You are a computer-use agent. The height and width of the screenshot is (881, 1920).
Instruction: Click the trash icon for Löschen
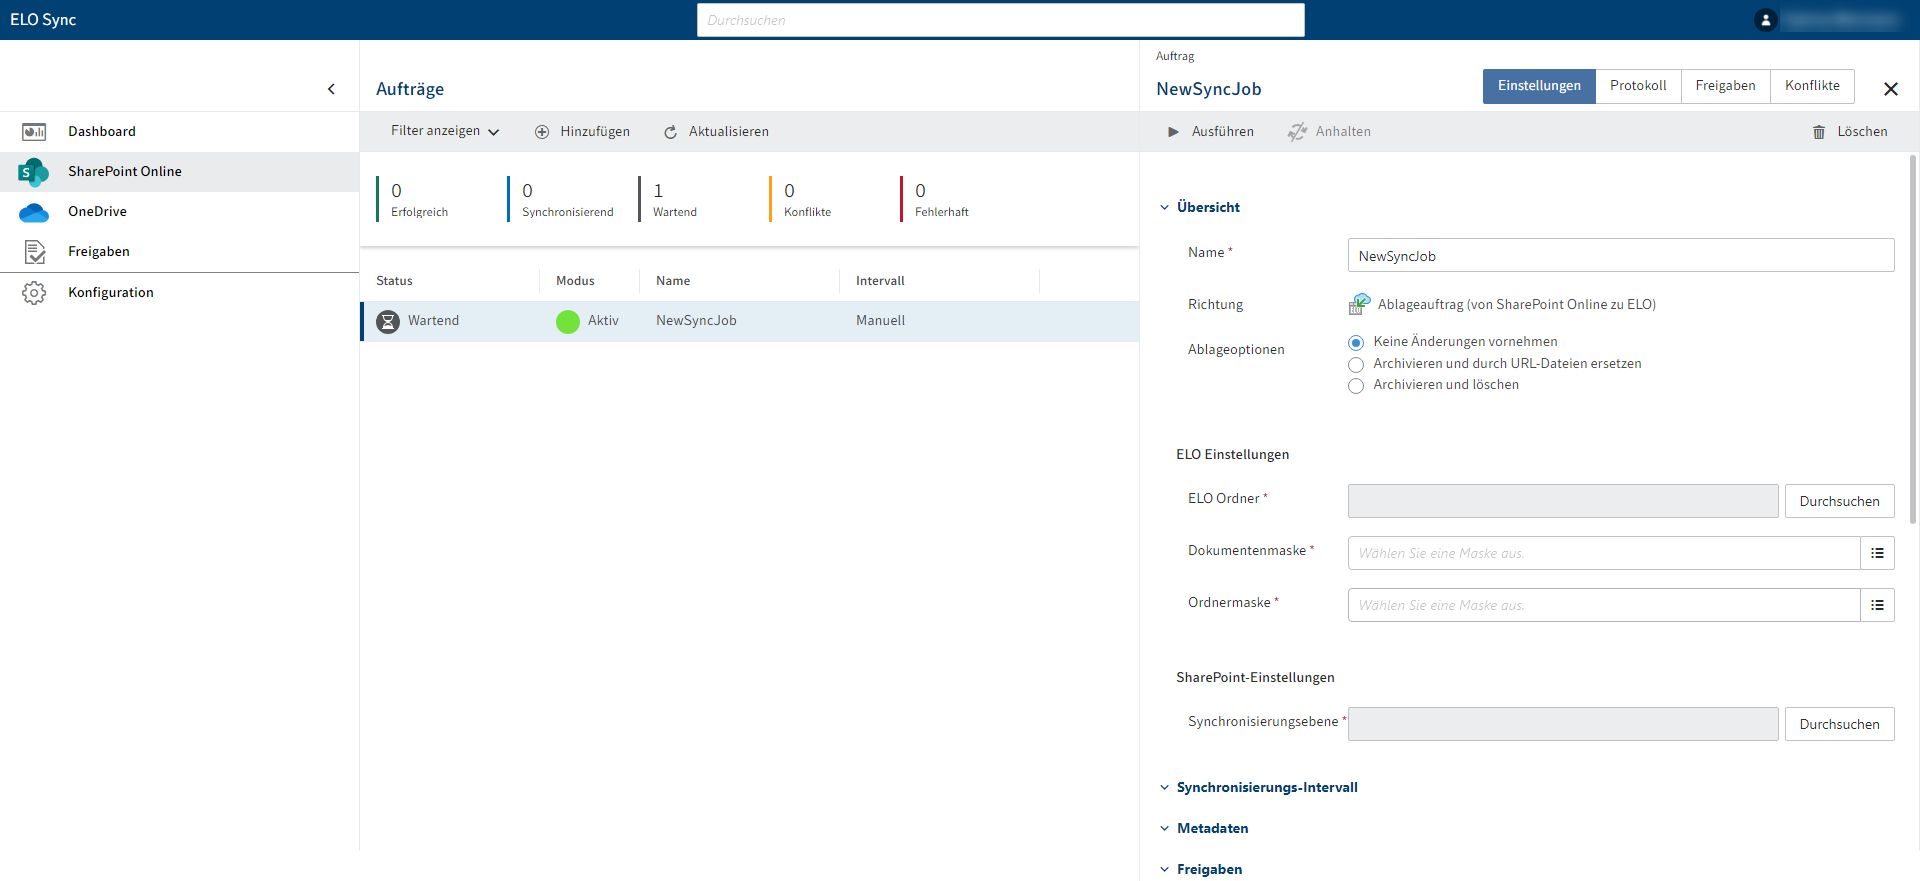(1819, 132)
